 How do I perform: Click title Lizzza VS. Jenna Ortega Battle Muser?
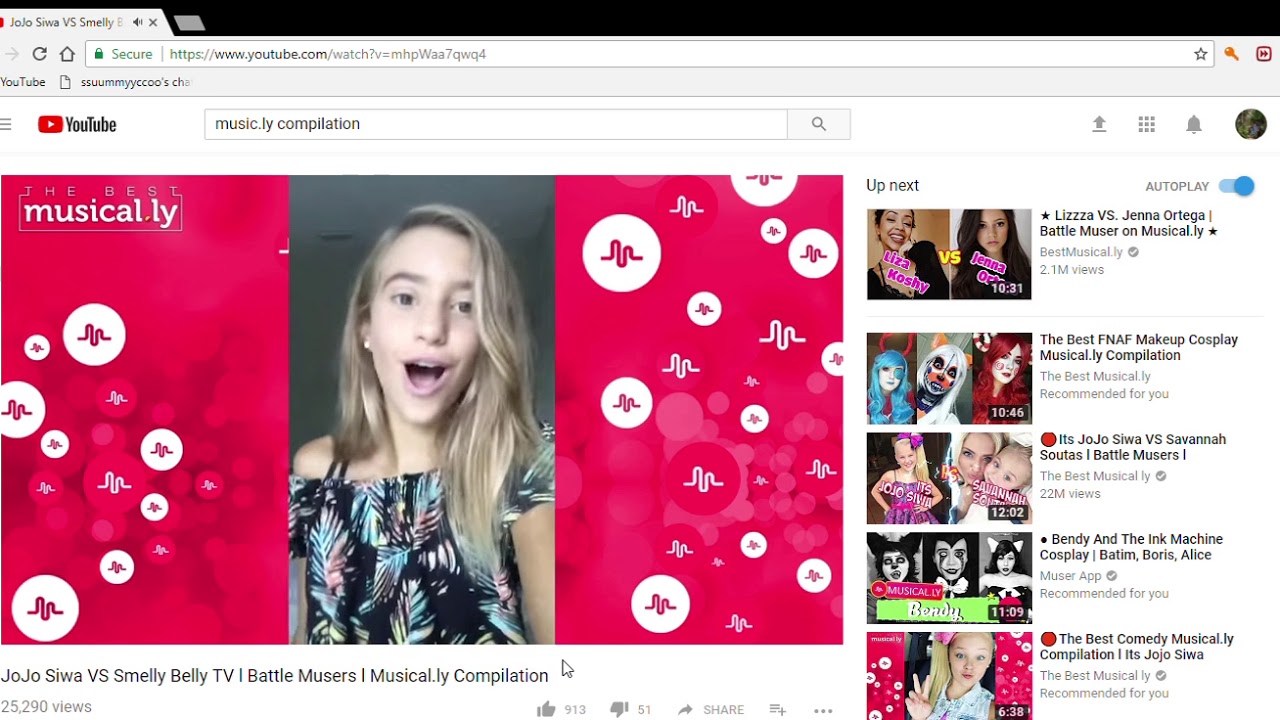click(x=1129, y=223)
